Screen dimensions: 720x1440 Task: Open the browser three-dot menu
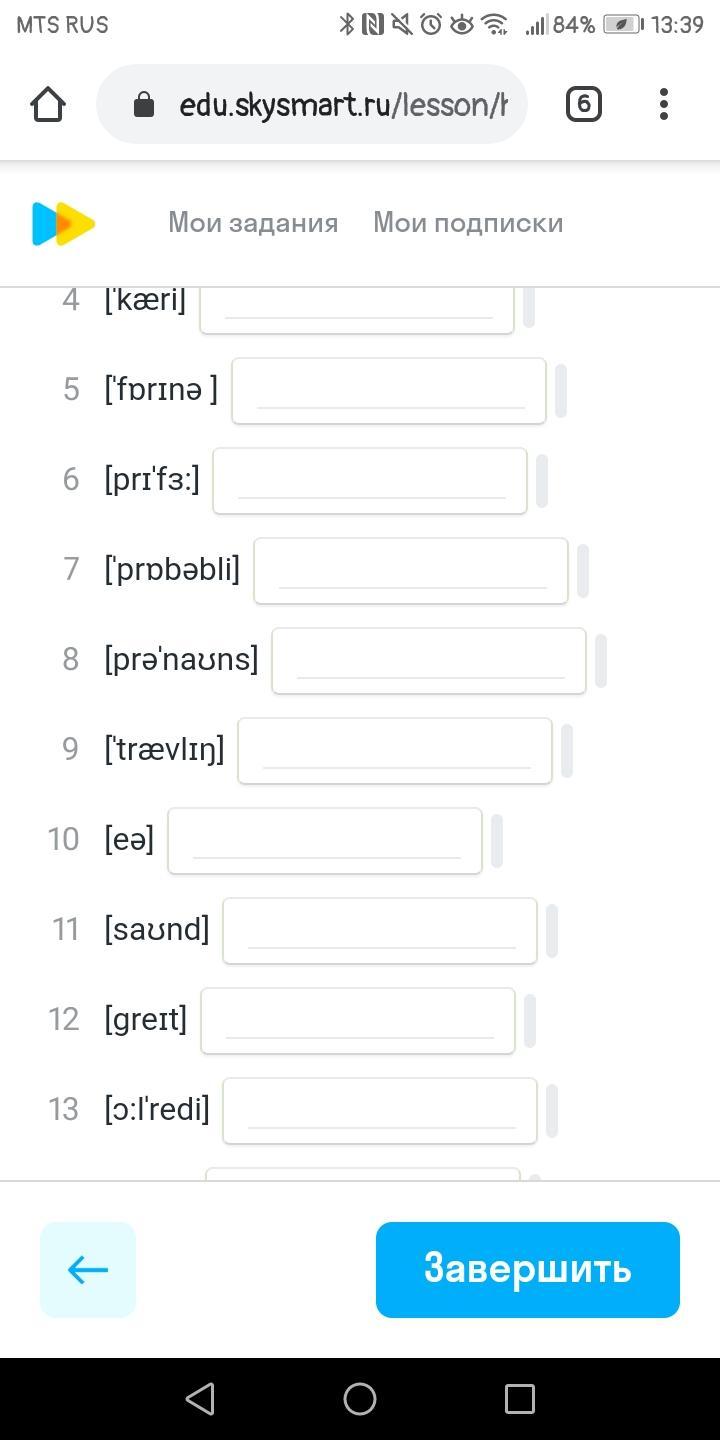[664, 104]
